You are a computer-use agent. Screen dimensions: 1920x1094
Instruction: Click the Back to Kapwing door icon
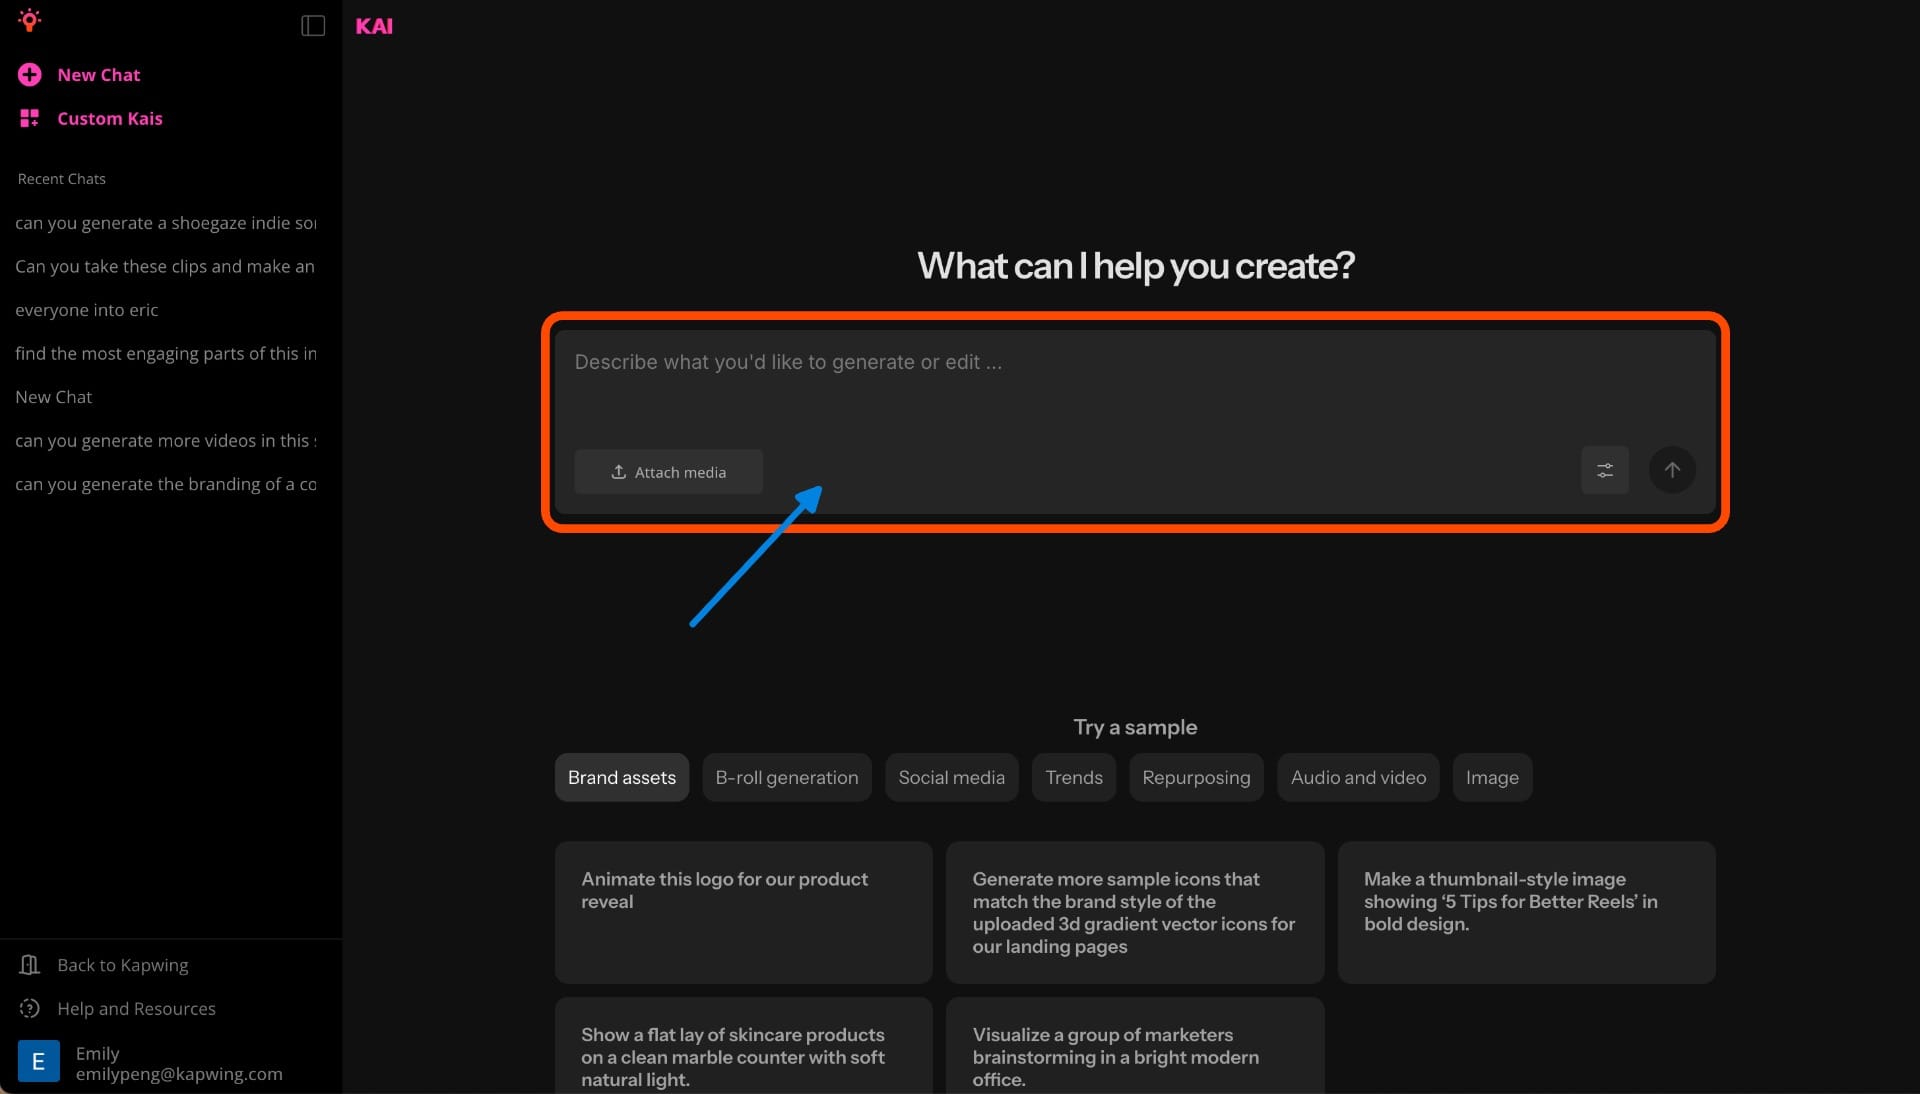coord(30,965)
